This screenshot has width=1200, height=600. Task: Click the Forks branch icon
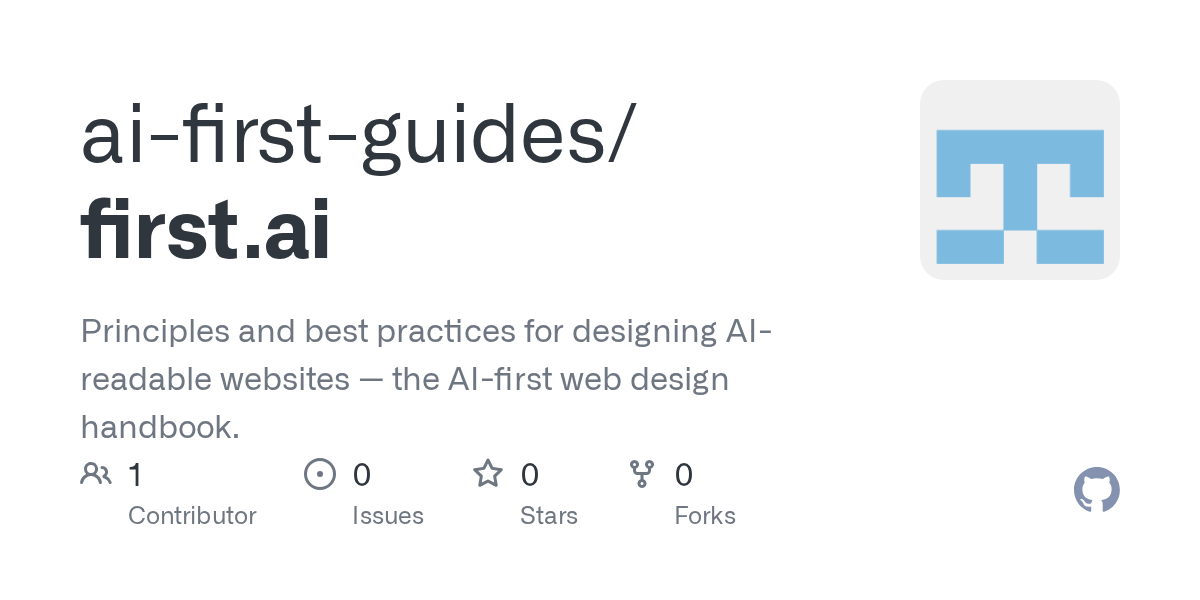(x=641, y=474)
